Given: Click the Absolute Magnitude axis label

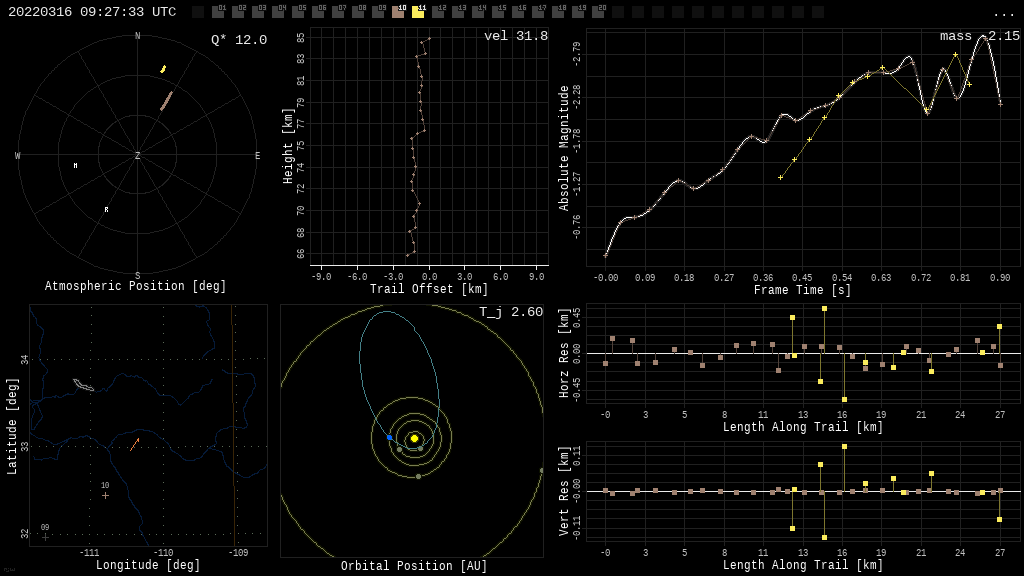Looking at the screenshot, I should point(564,148).
